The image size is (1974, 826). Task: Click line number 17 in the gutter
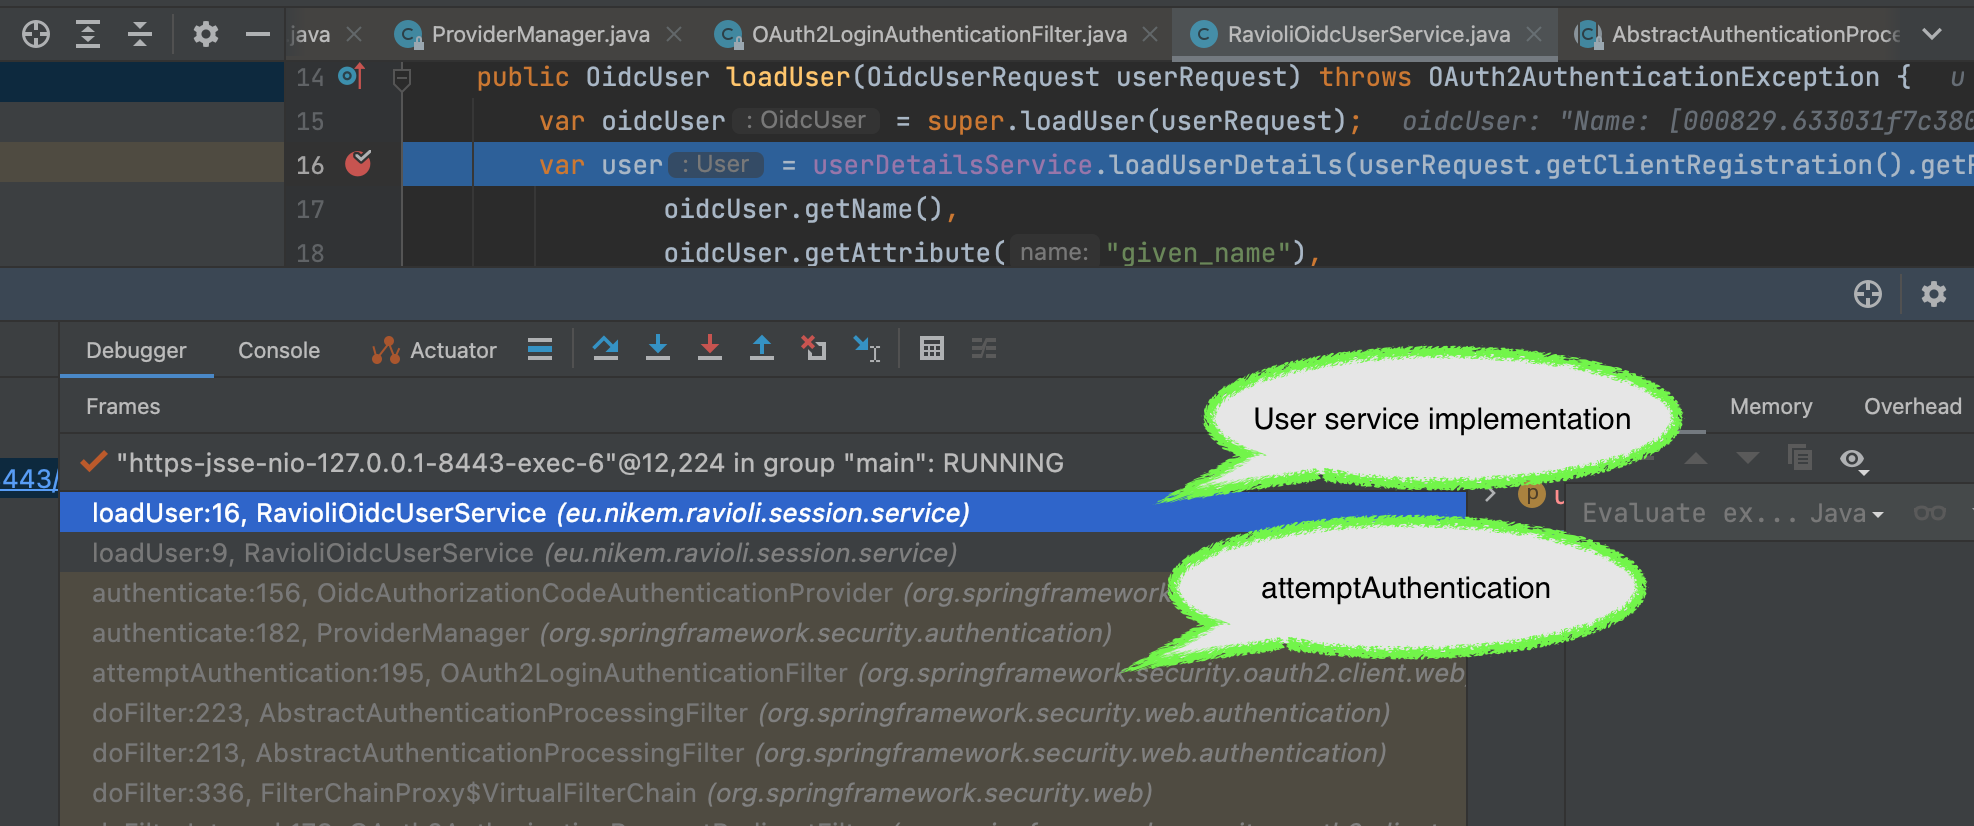pos(310,208)
